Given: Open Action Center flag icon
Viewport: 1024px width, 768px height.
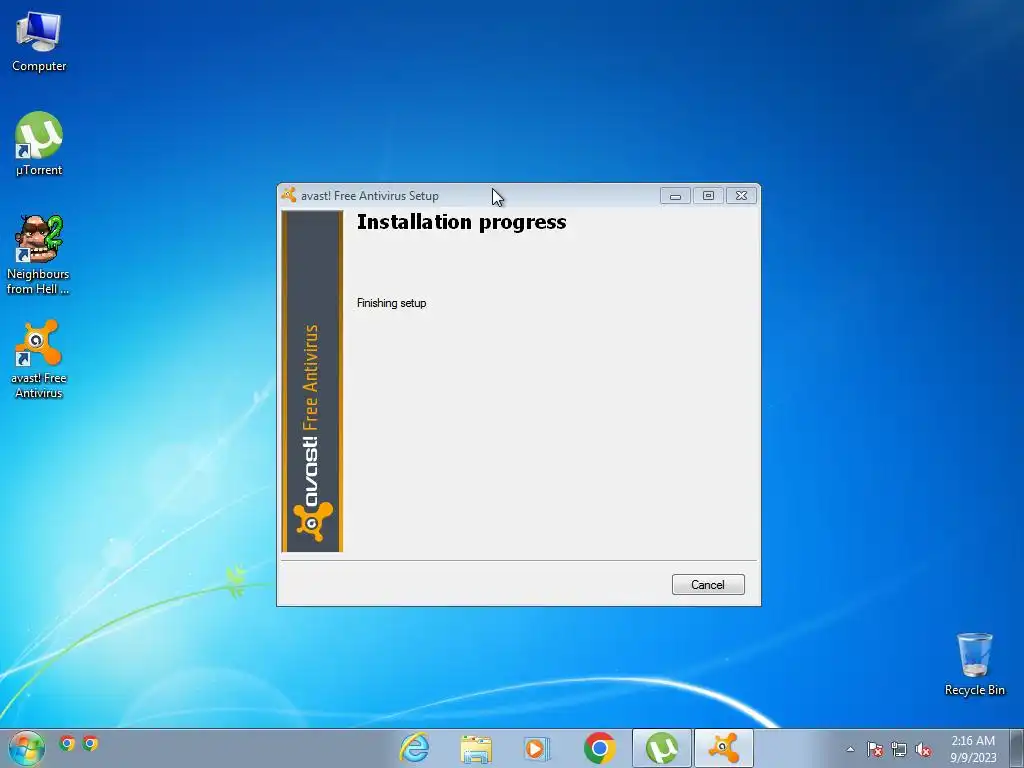Looking at the screenshot, I should [875, 750].
